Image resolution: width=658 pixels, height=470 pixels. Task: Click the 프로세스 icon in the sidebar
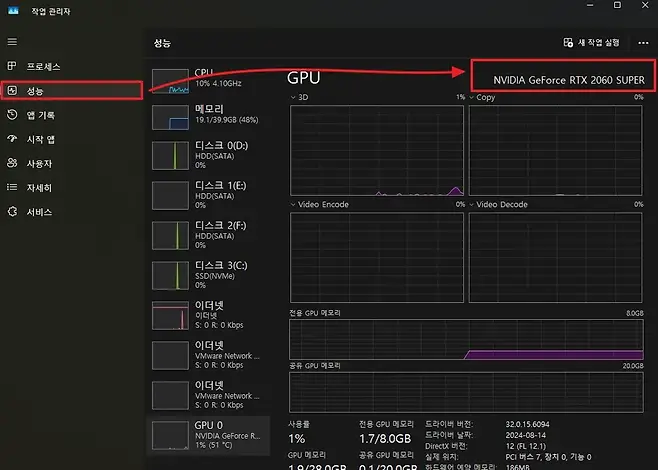(12, 66)
